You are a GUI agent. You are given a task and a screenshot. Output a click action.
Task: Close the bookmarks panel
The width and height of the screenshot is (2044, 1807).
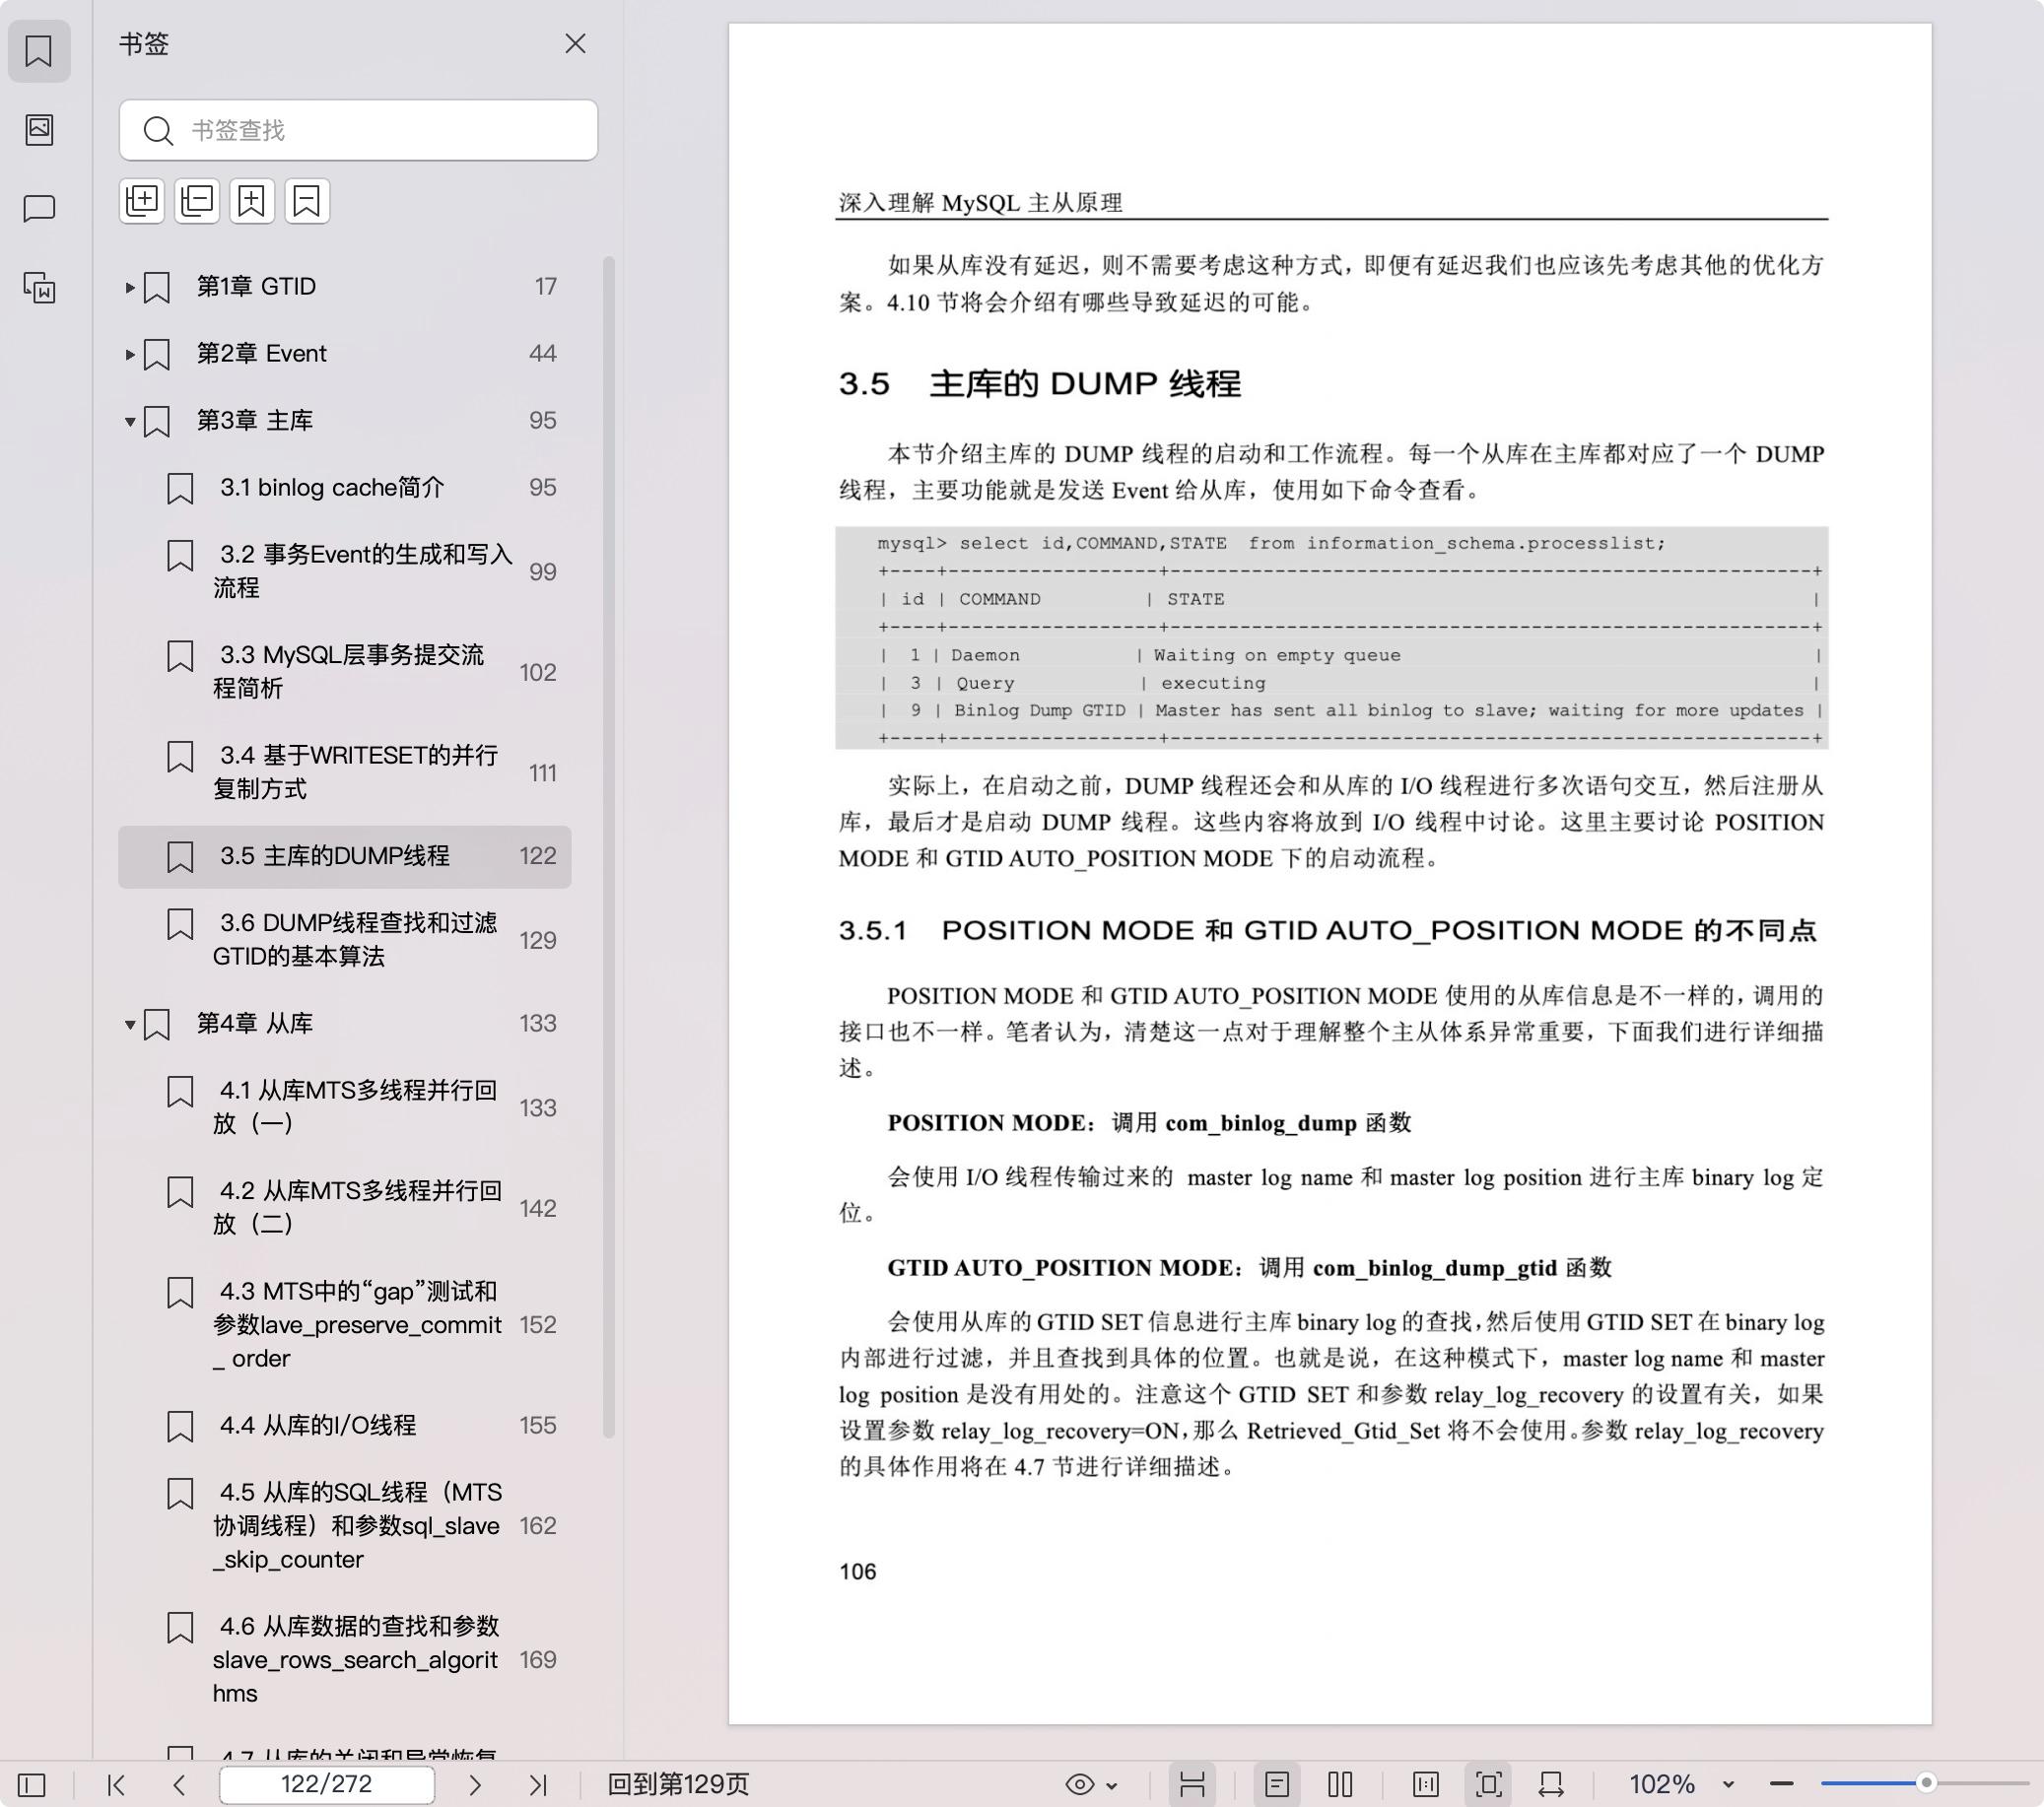pyautogui.click(x=575, y=43)
